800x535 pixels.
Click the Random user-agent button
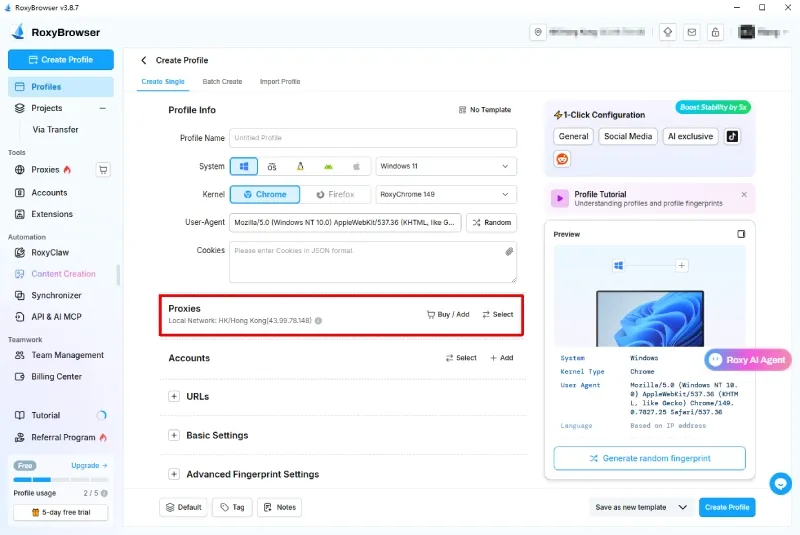(491, 222)
